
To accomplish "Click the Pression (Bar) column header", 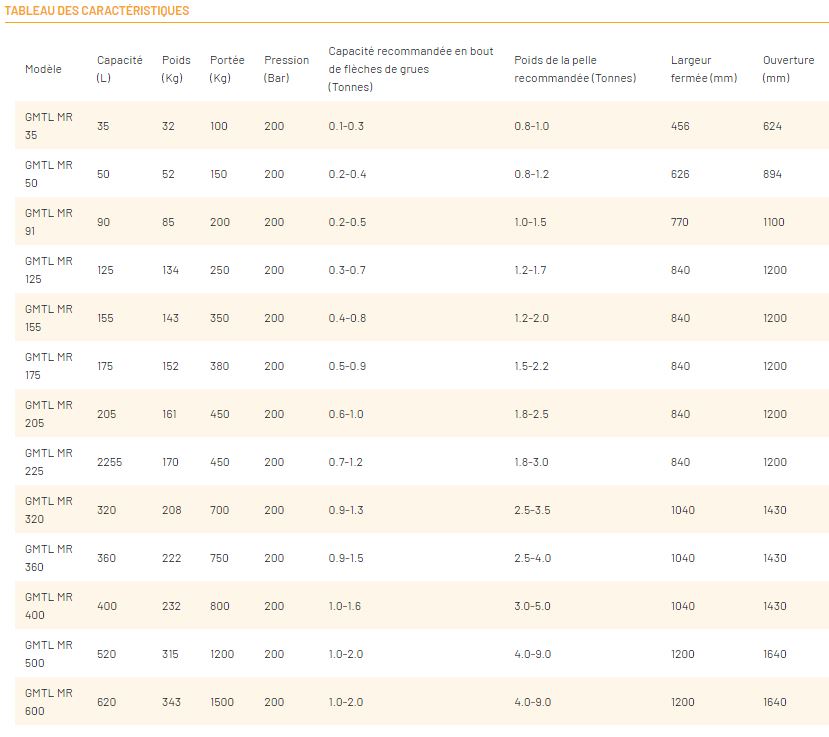I will point(286,69).
